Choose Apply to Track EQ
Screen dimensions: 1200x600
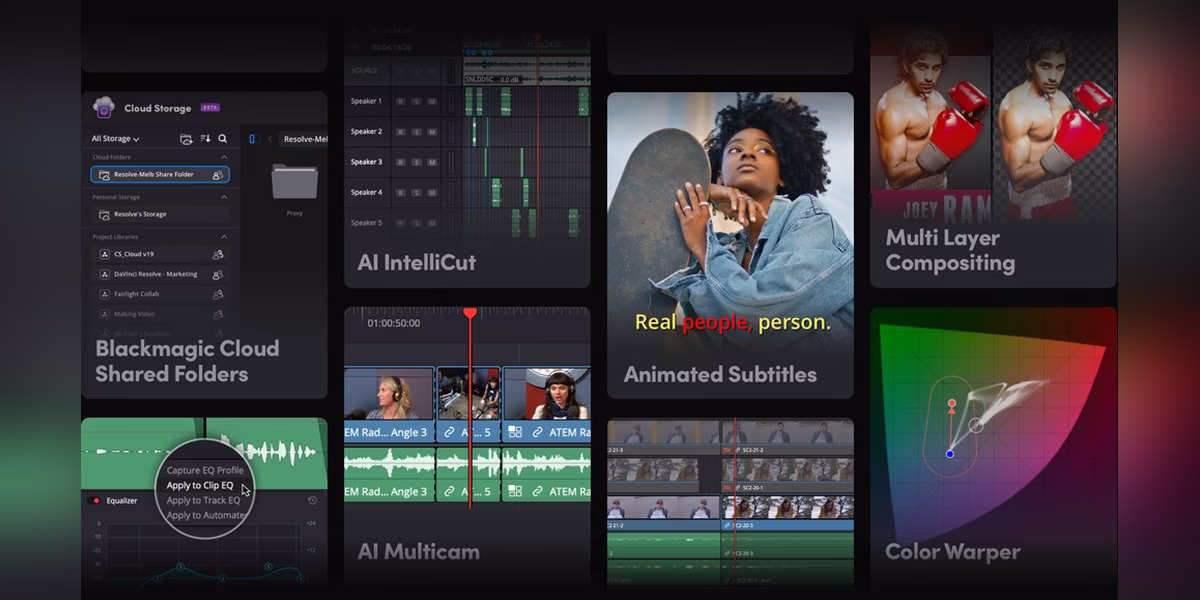[203, 500]
